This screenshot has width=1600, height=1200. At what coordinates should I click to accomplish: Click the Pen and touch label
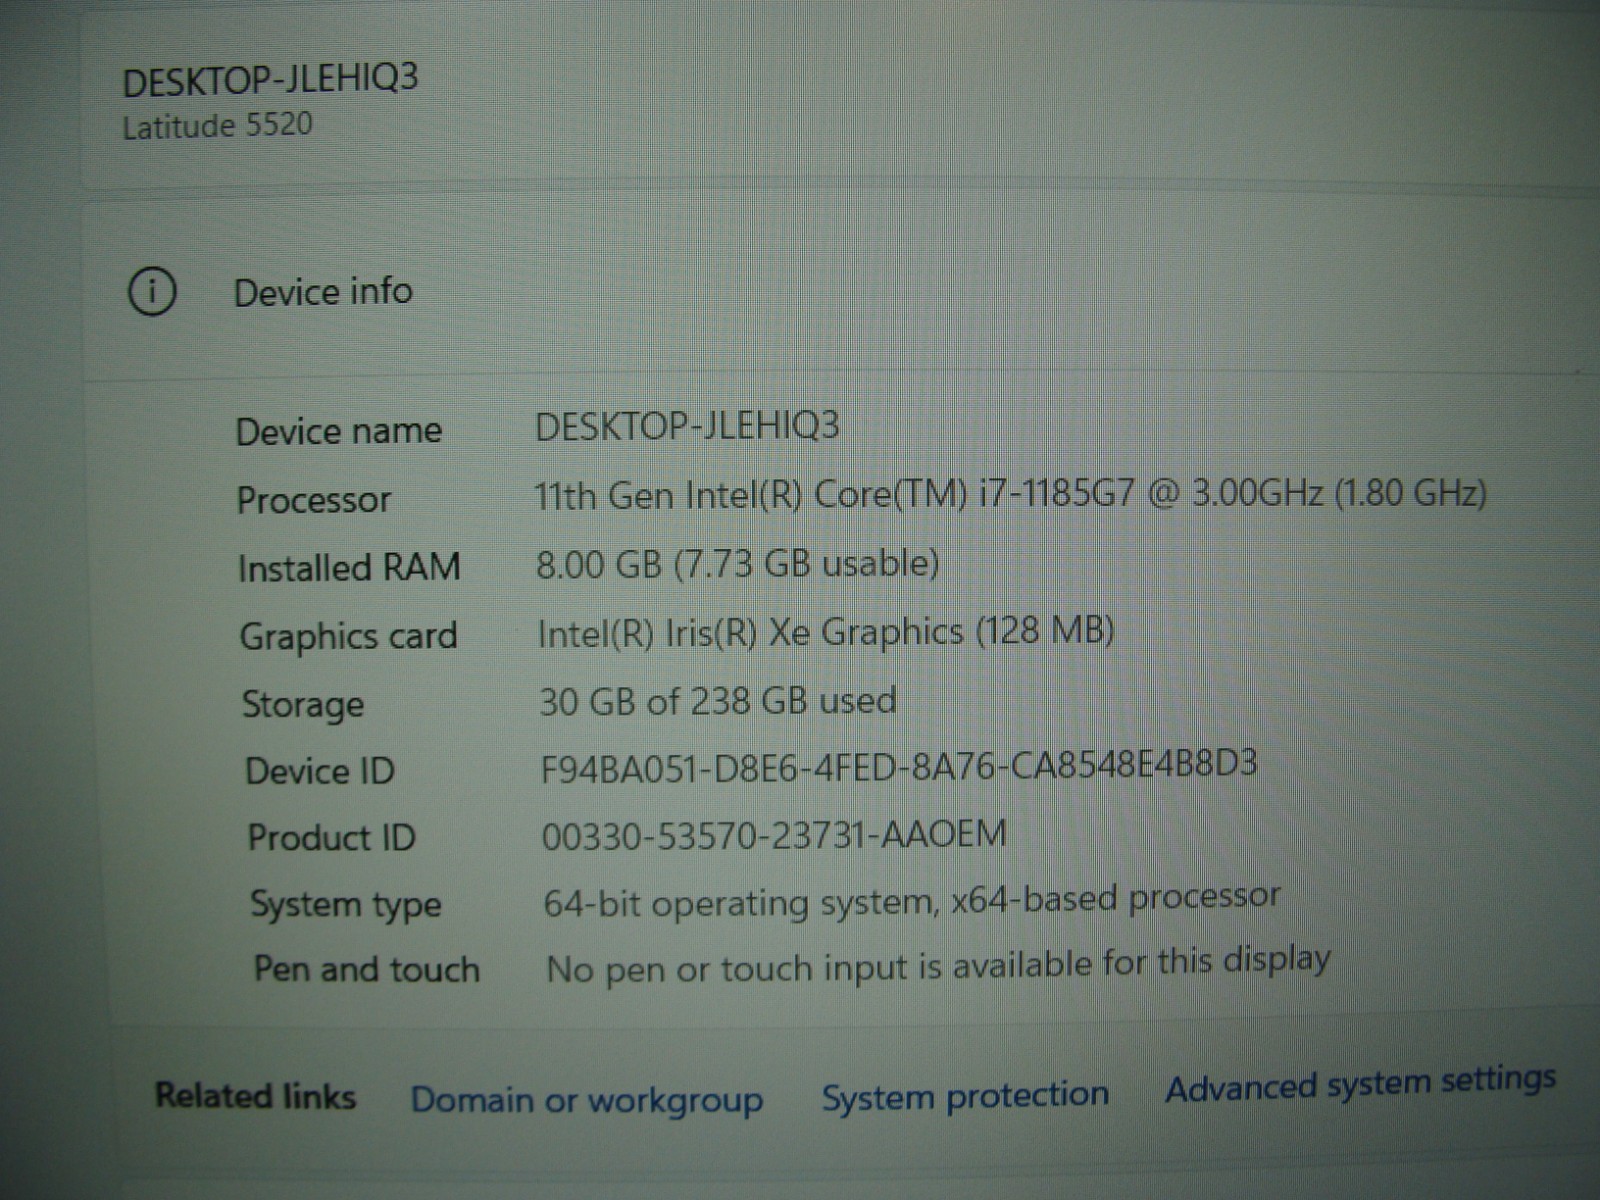[x=367, y=969]
